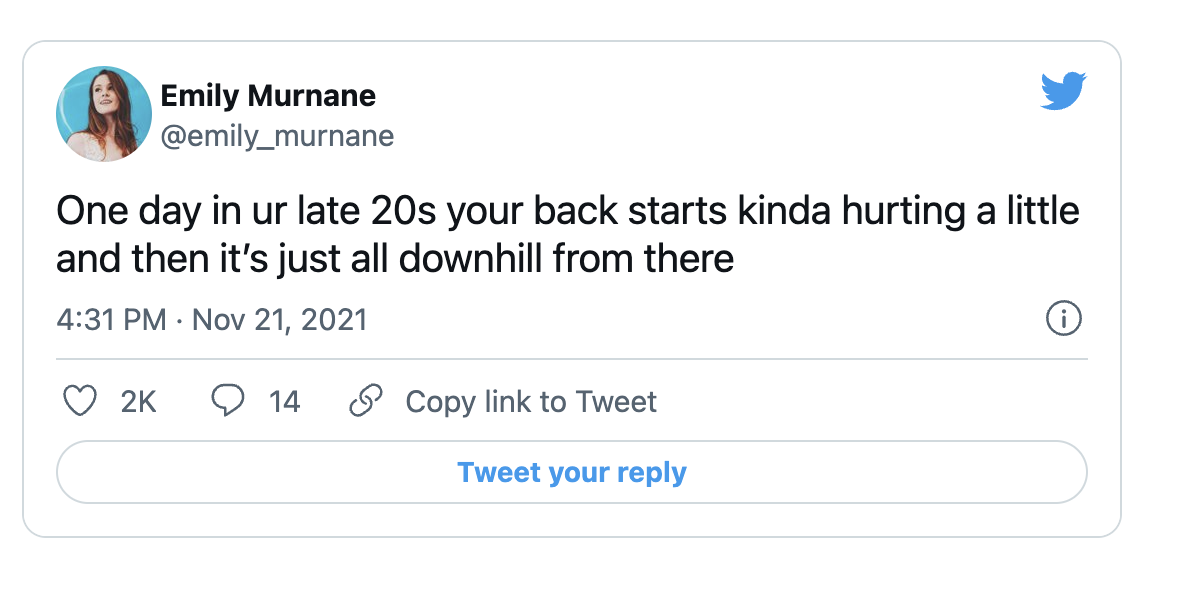The height and width of the screenshot is (610, 1180).
Task: Click the tweet line starting 'One day in'
Action: pos(567,212)
